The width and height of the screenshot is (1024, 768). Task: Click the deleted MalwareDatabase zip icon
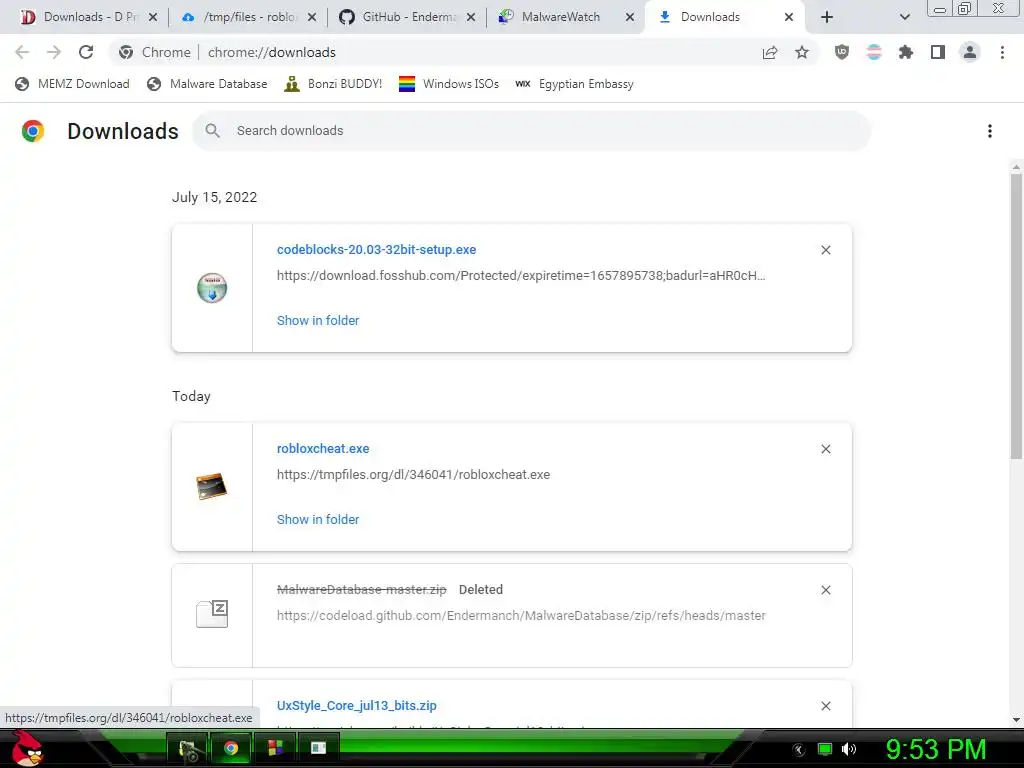(x=212, y=614)
